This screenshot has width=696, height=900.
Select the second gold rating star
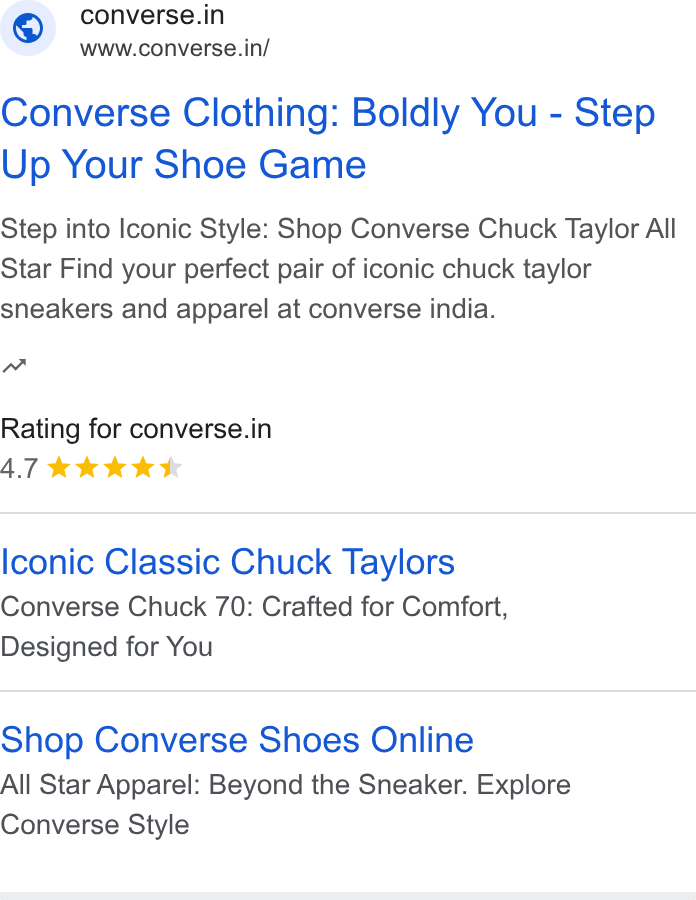(x=87, y=467)
